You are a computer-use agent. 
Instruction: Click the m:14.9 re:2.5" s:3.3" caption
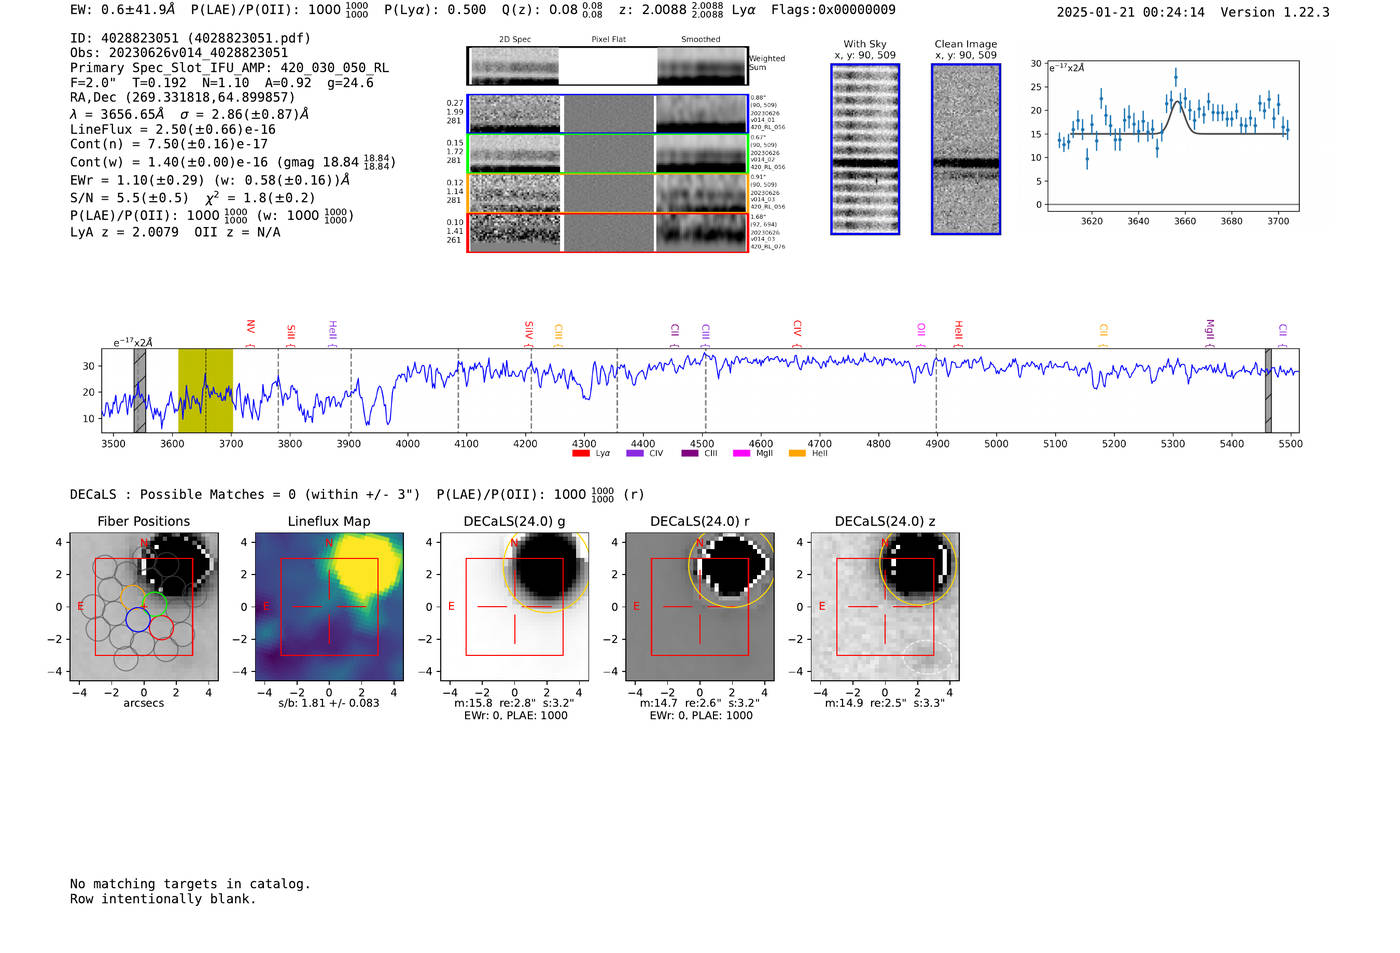click(885, 703)
